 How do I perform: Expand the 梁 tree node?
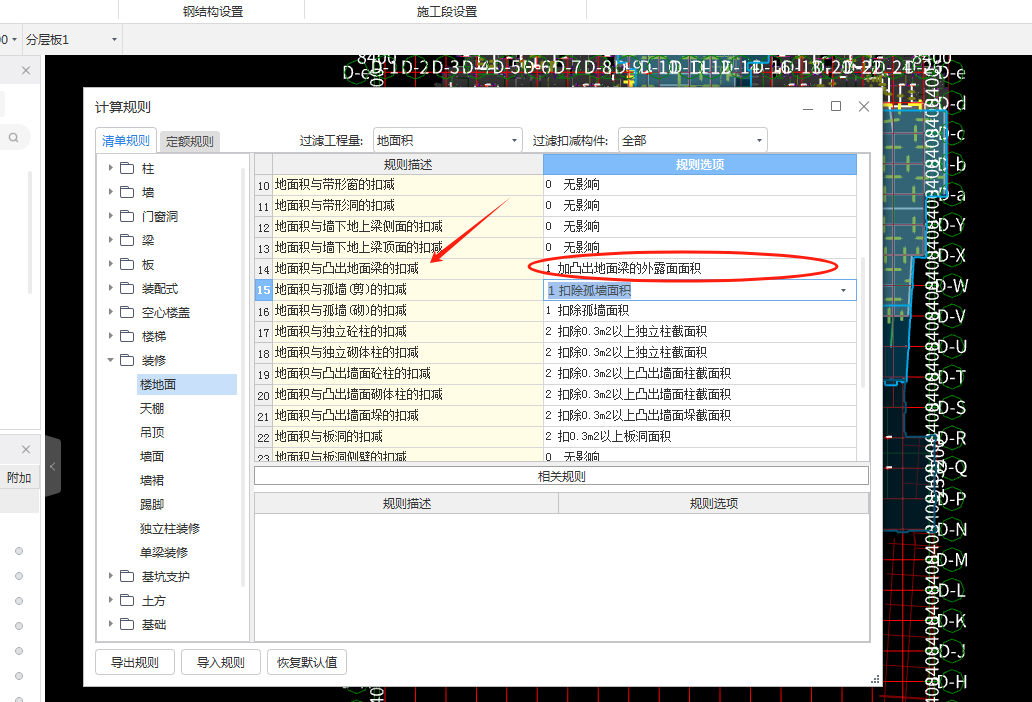click(x=111, y=240)
